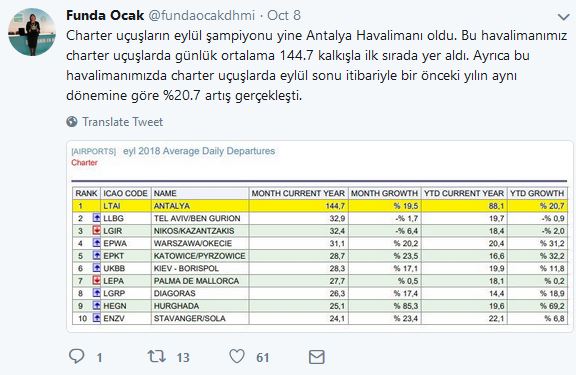Open the tweet options chevron menu

pos(563,17)
